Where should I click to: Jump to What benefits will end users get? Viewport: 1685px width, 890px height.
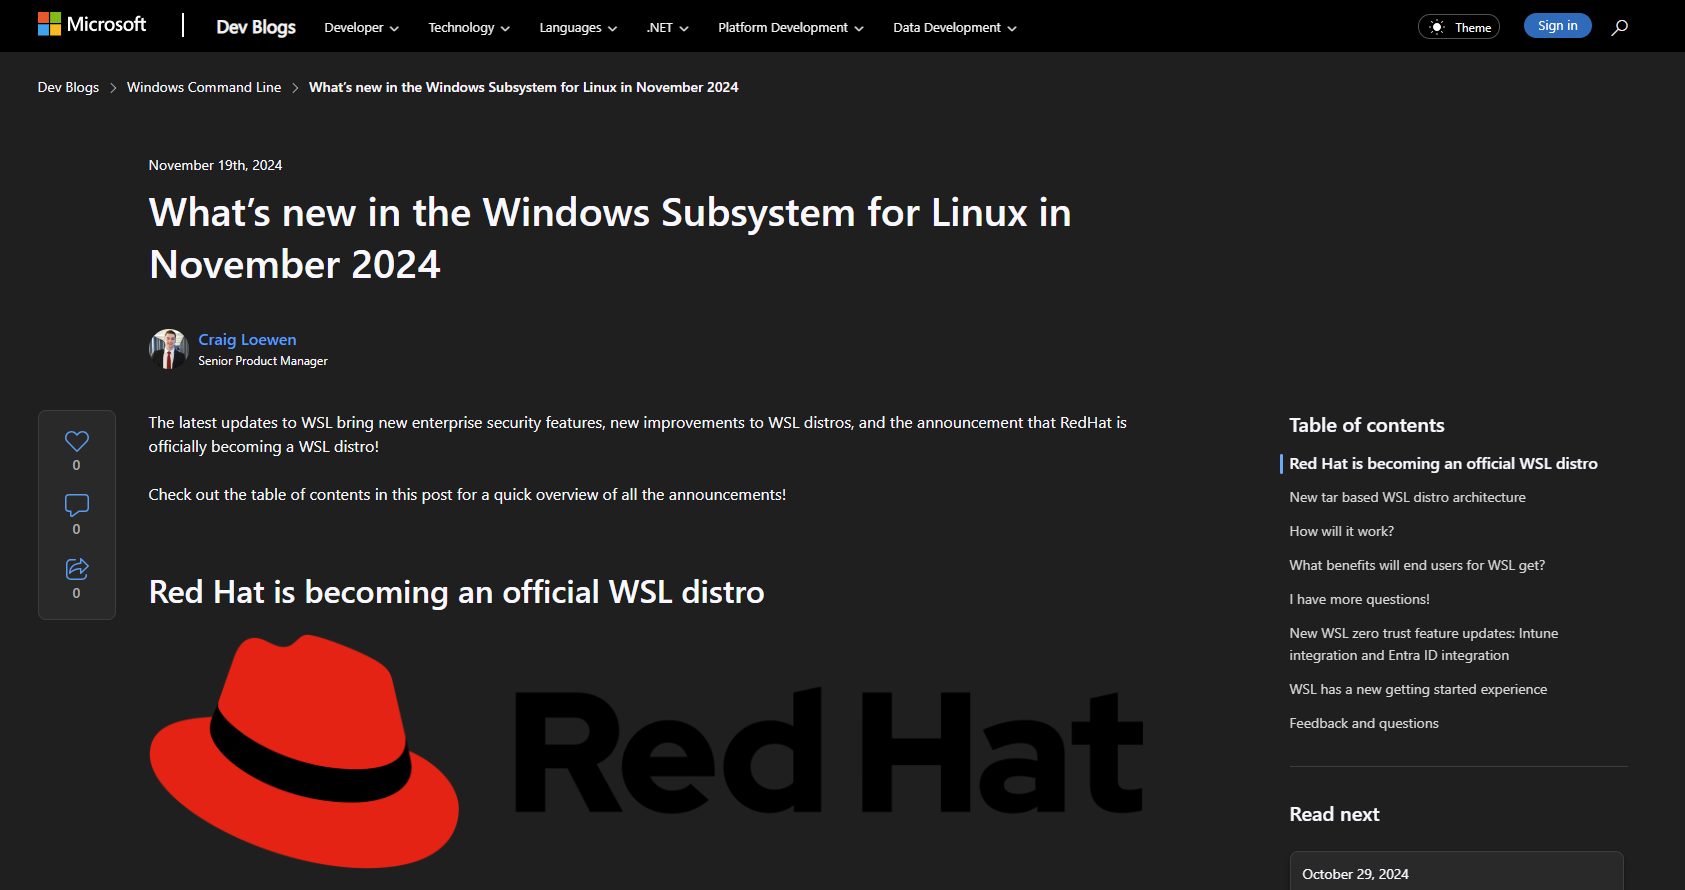[1417, 566]
